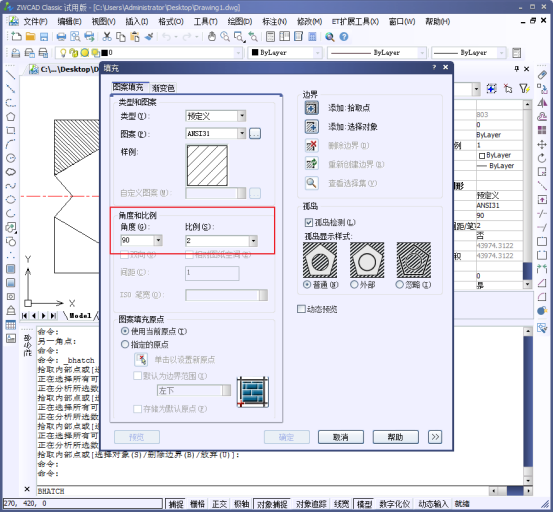Click the Model layout tab

(x=80, y=316)
